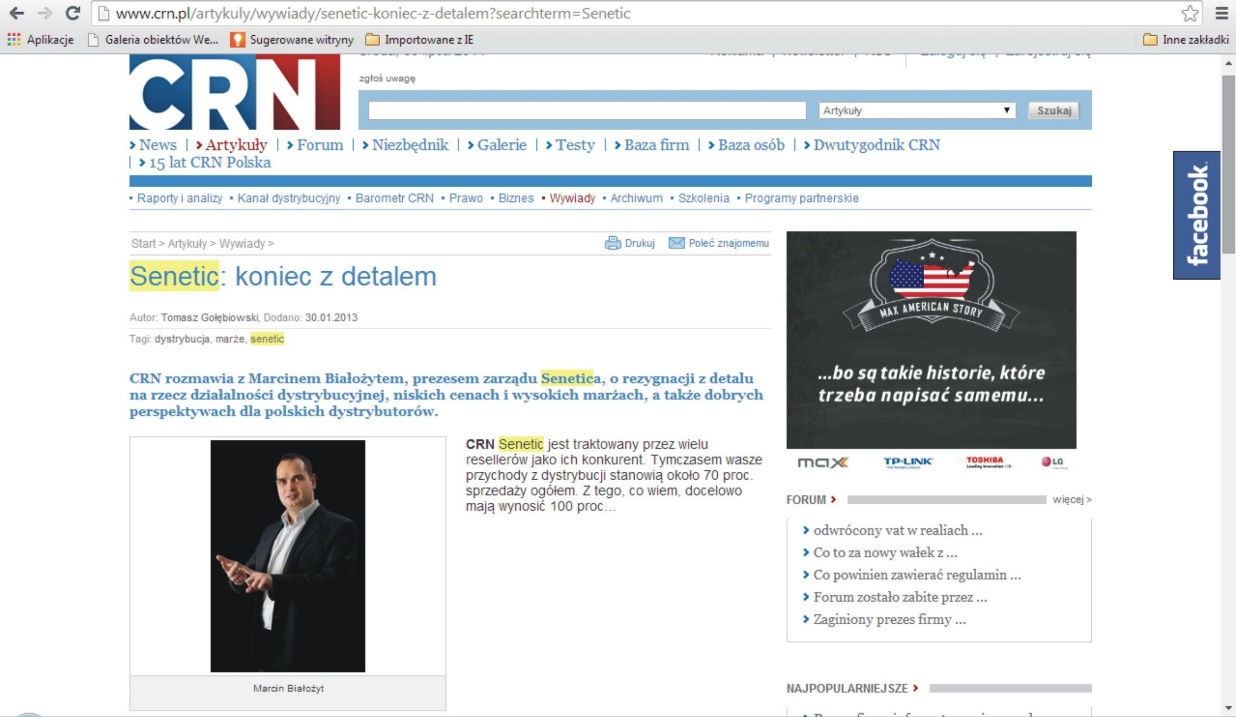Select the Kanał dystrybucyjny submenu tab
1236x717 pixels.
[289, 198]
